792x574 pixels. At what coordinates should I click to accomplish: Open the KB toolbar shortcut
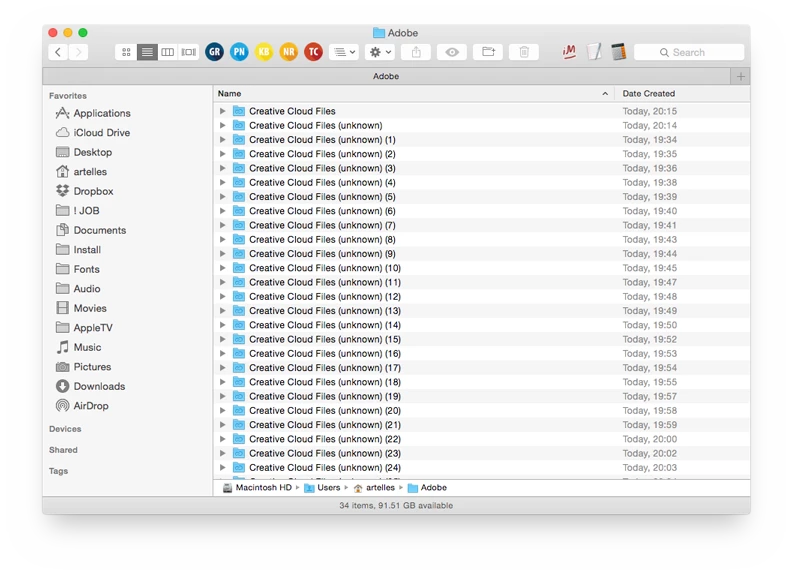(x=264, y=52)
